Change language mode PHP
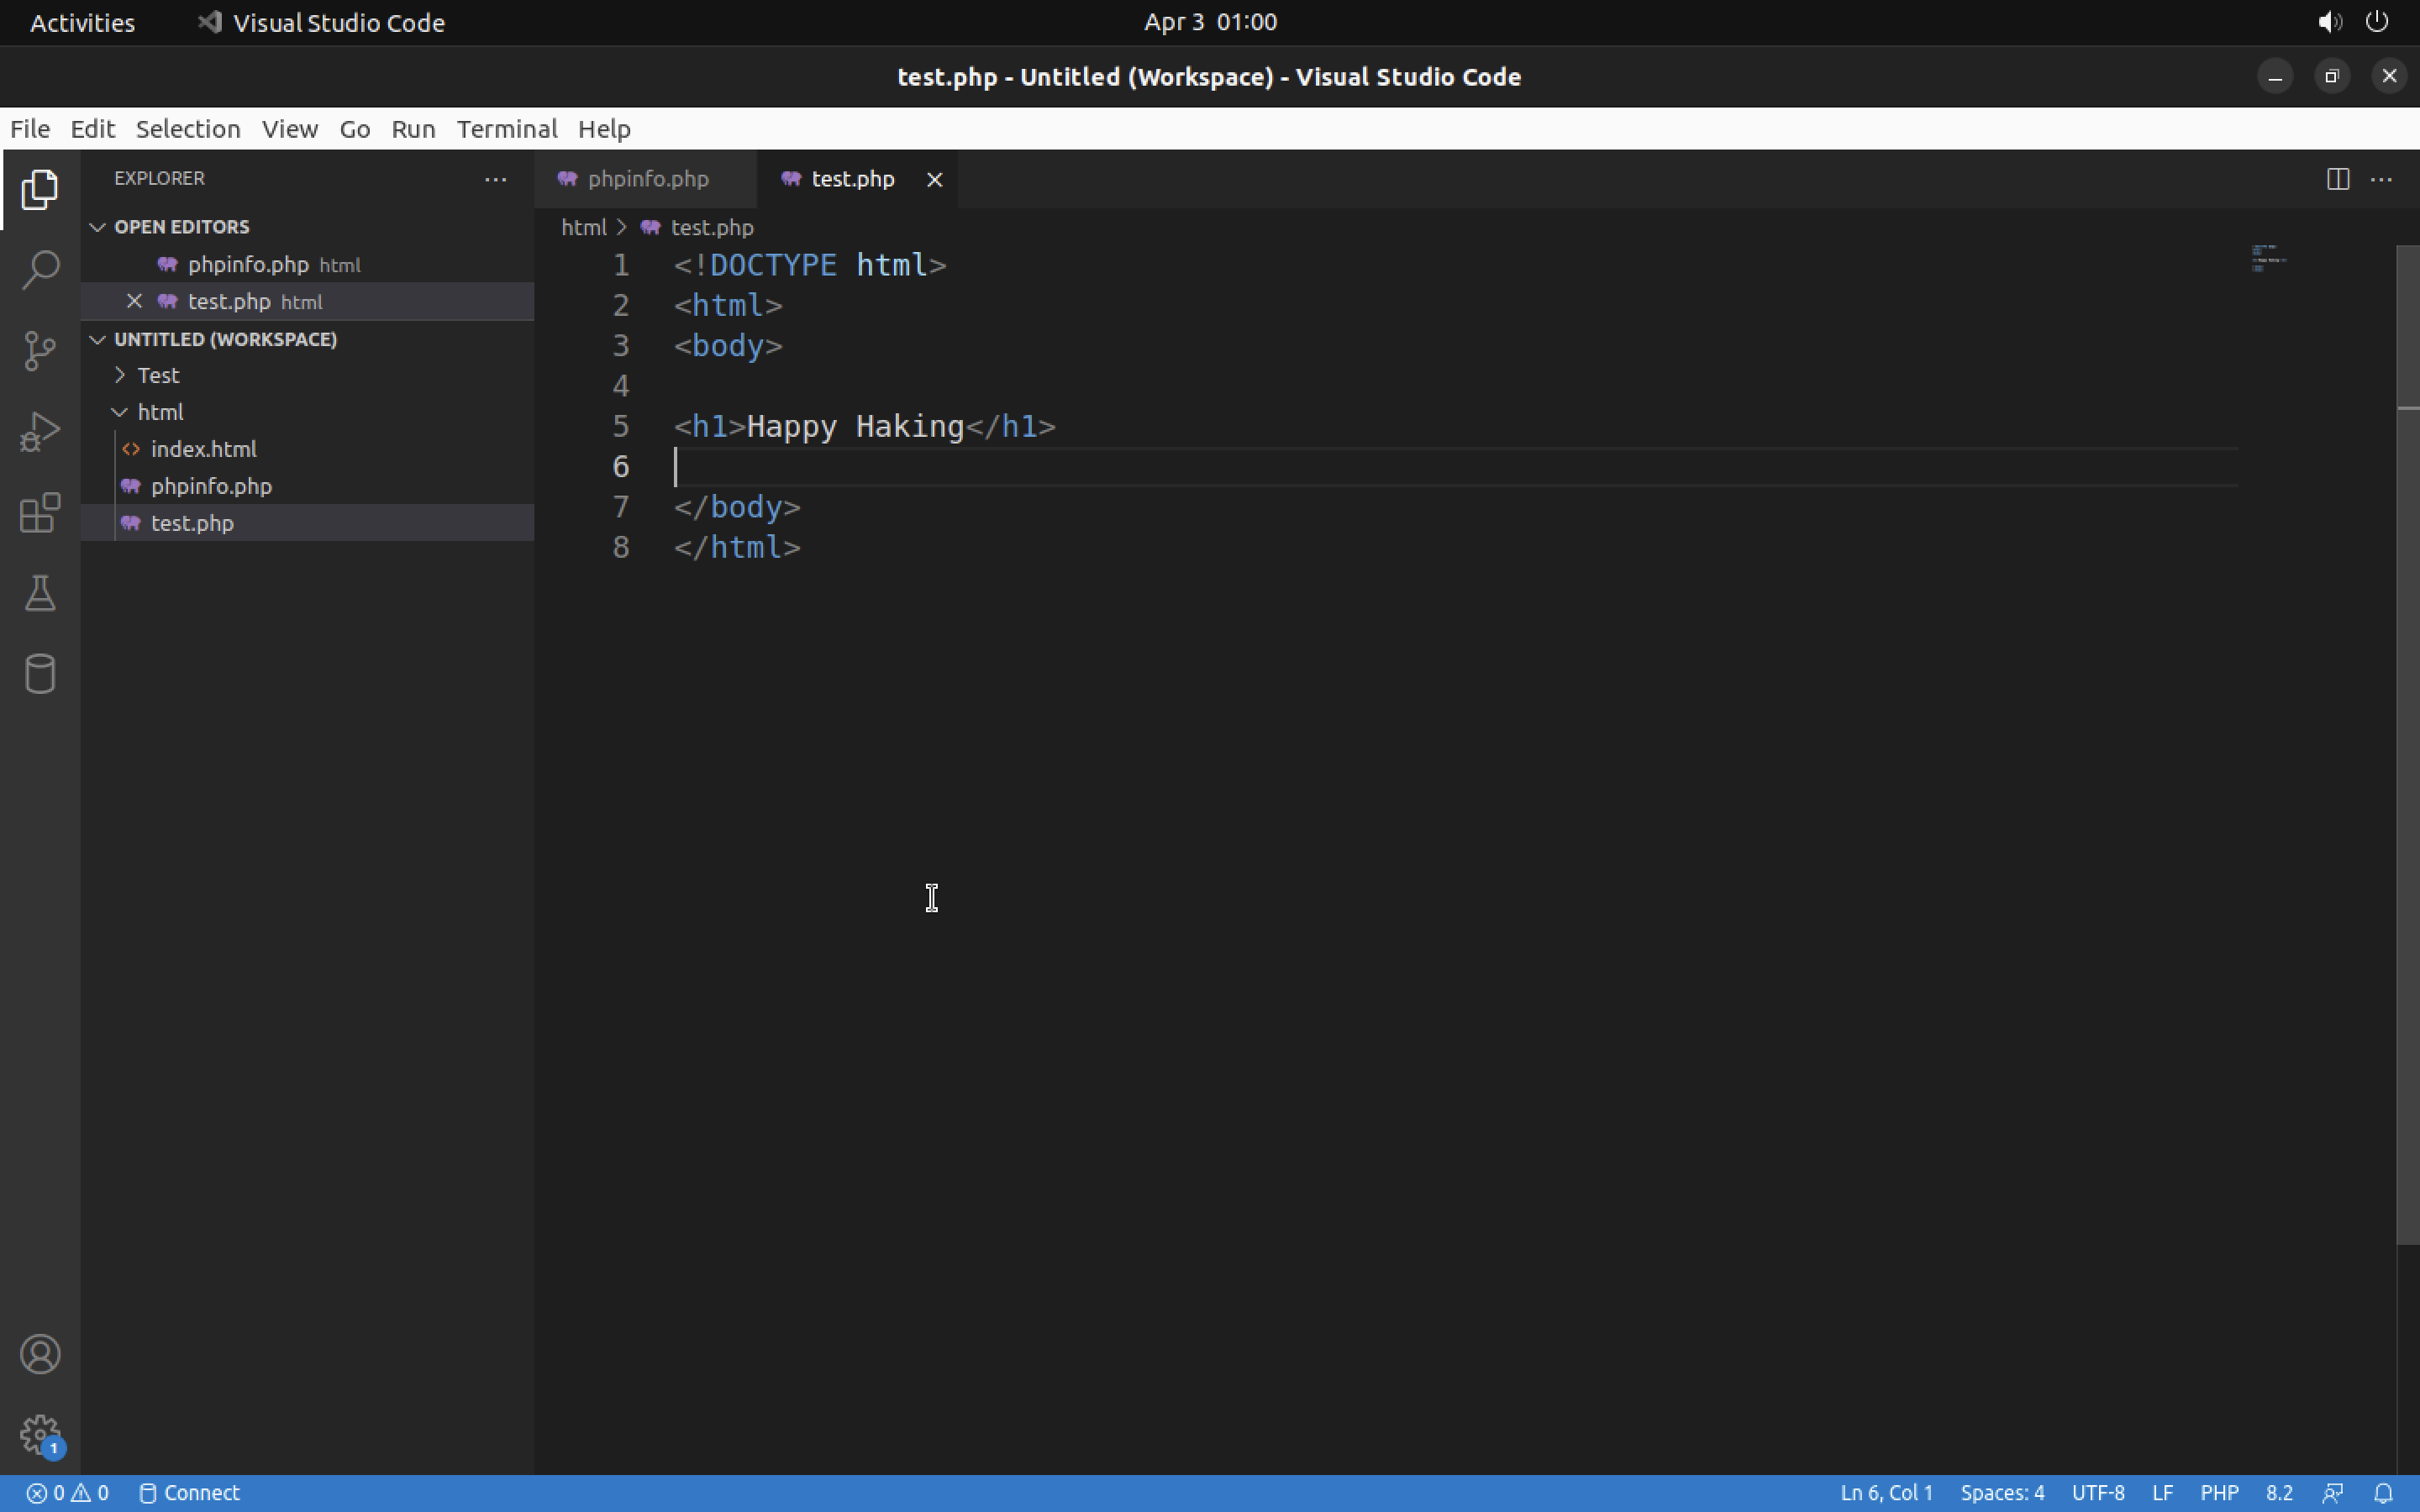 (x=2219, y=1493)
